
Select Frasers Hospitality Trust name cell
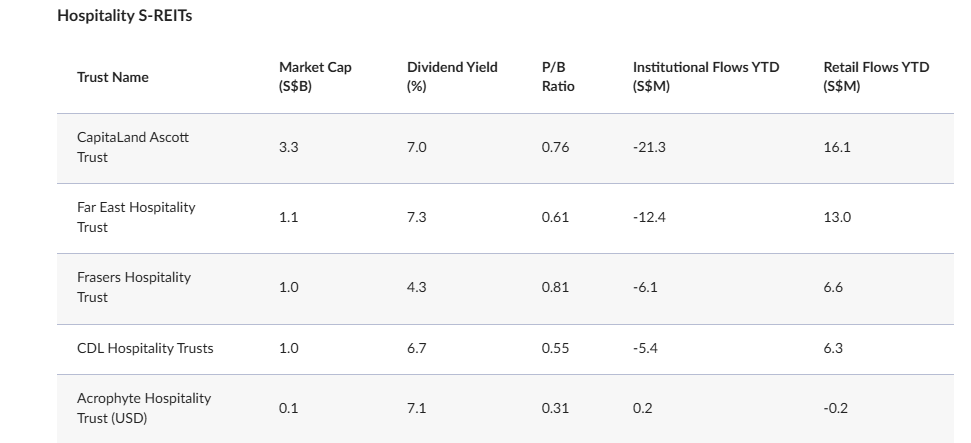(x=134, y=287)
